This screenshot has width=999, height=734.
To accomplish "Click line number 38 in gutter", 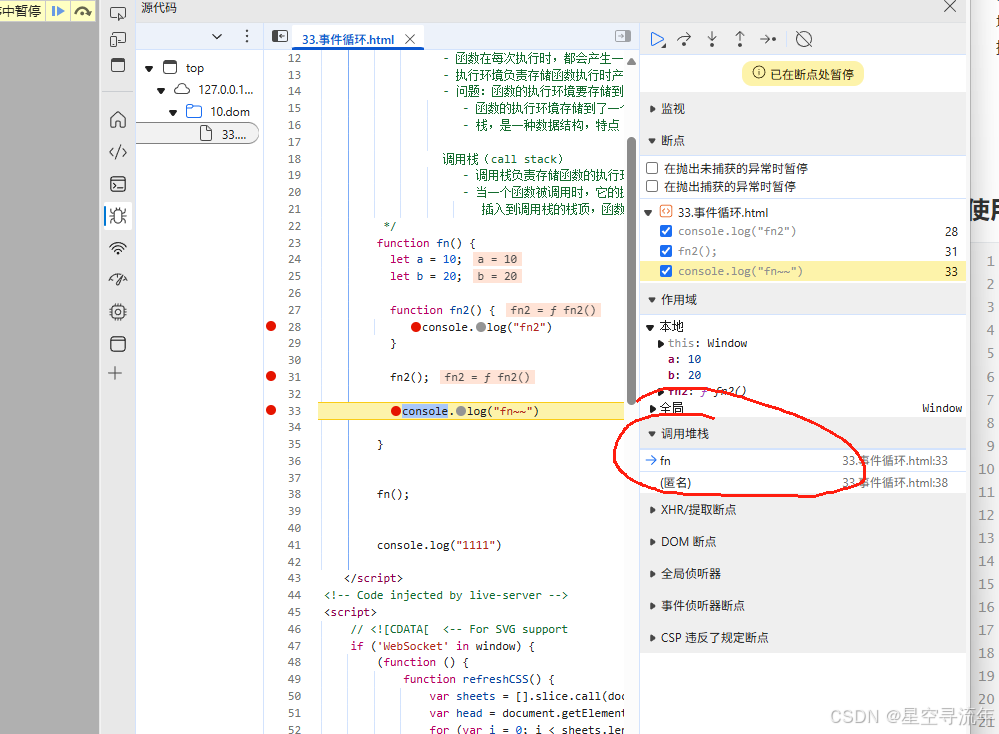I will pyautogui.click(x=294, y=494).
